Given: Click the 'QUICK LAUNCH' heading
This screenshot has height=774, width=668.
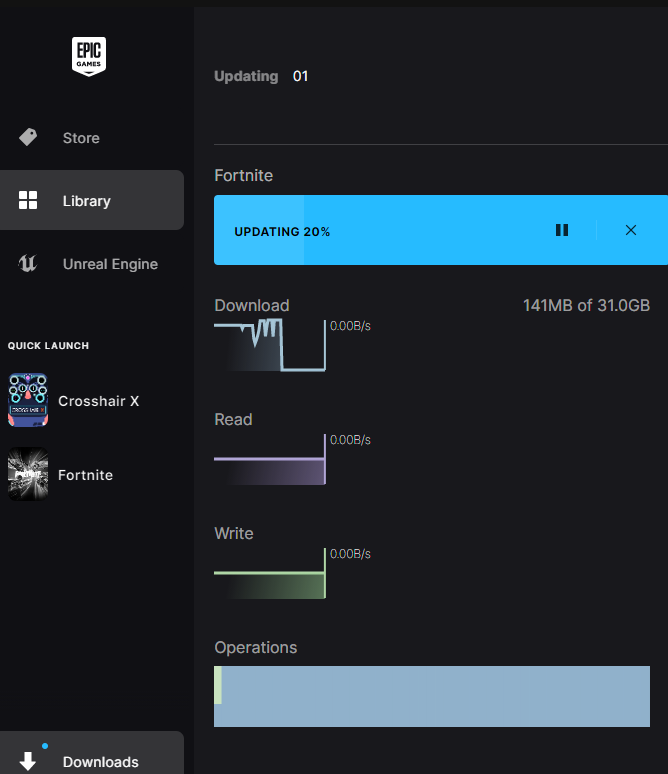Looking at the screenshot, I should (x=48, y=346).
